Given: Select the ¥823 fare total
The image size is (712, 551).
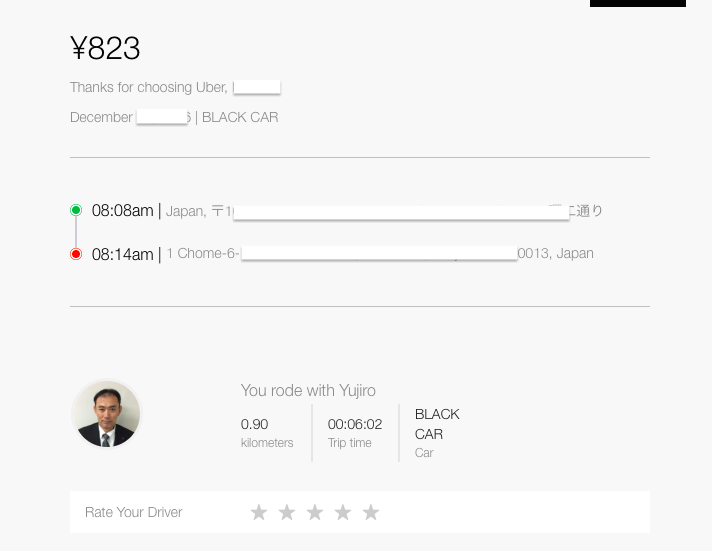Looking at the screenshot, I should 105,48.
